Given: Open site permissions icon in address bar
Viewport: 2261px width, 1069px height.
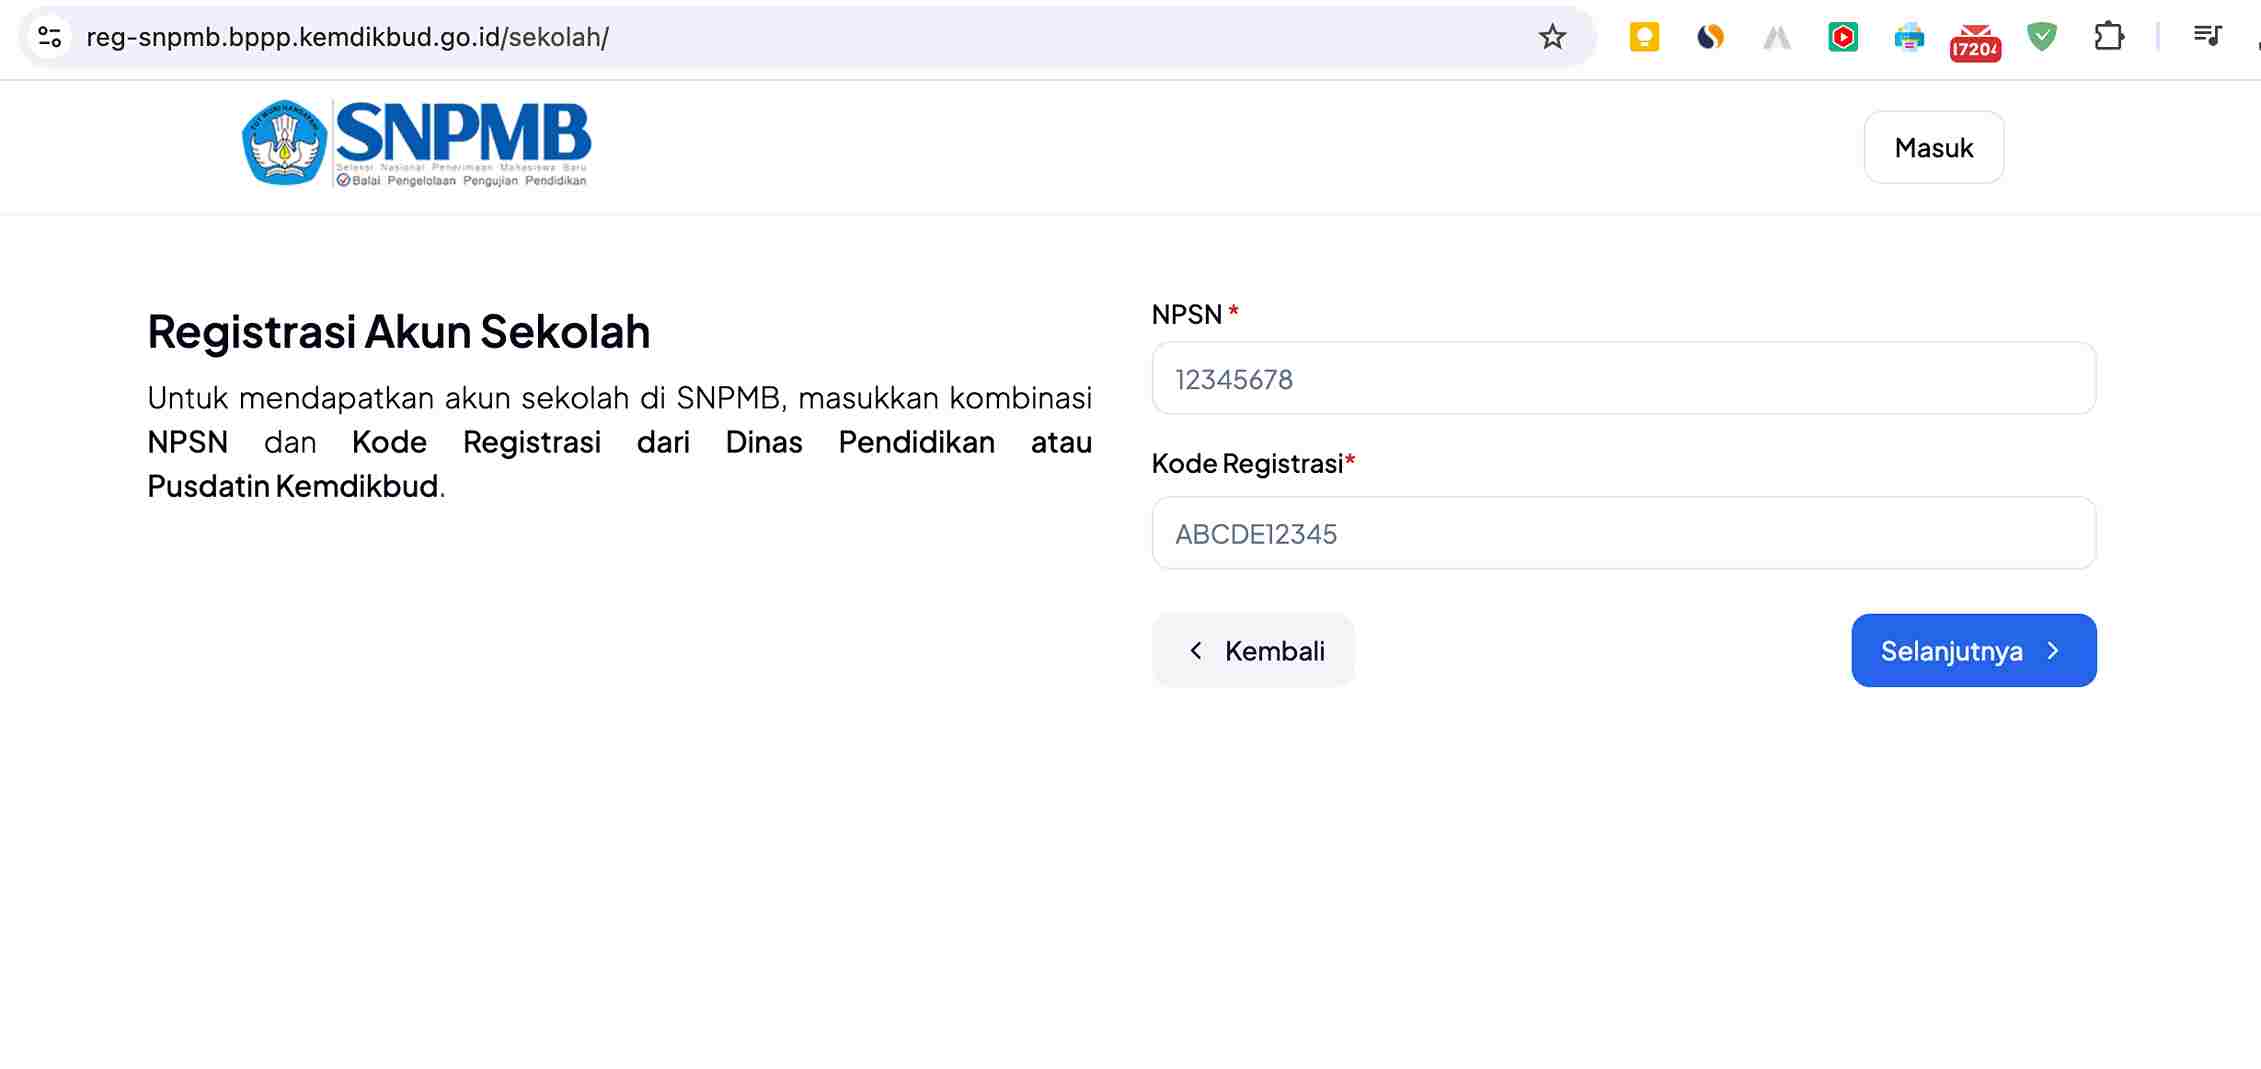Looking at the screenshot, I should tap(49, 37).
